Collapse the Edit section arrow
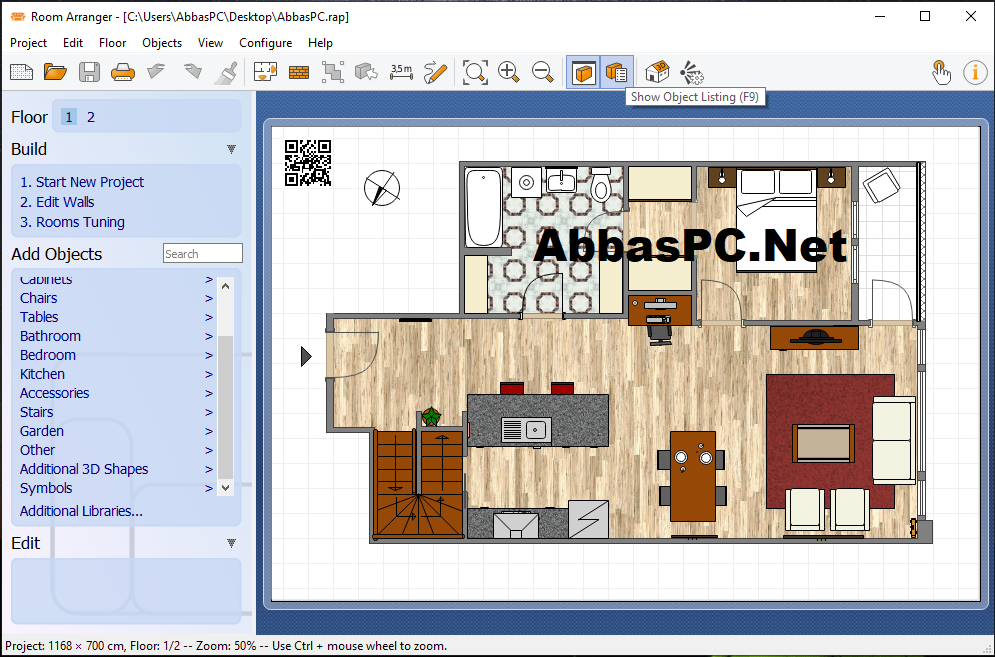This screenshot has width=995, height=657. (232, 543)
